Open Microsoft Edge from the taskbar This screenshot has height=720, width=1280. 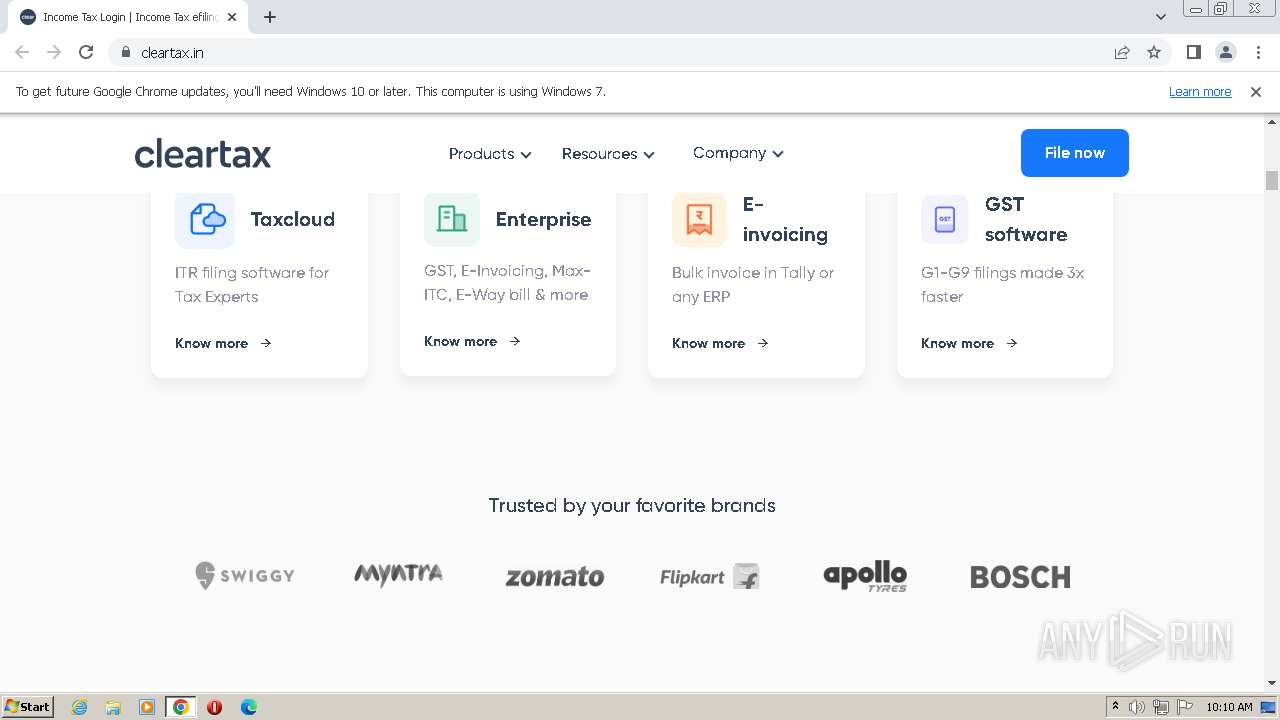point(248,707)
